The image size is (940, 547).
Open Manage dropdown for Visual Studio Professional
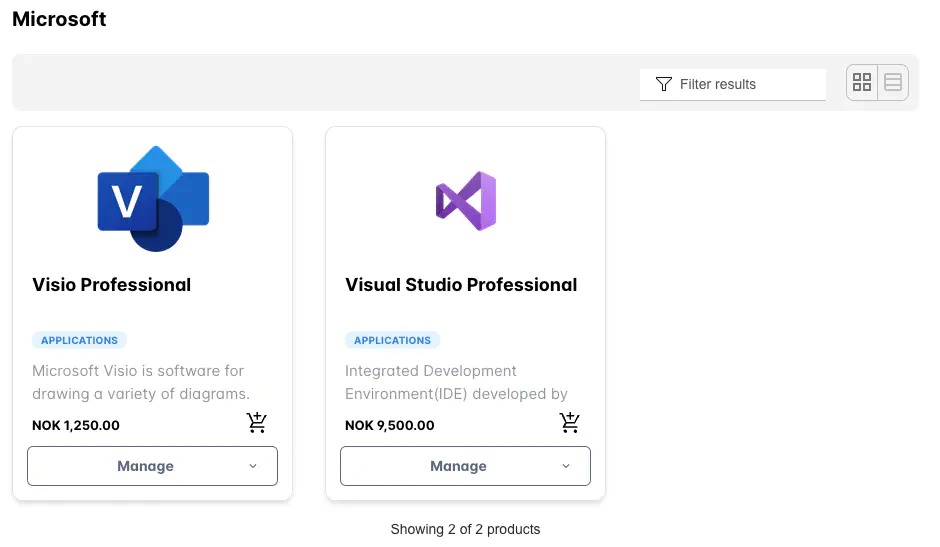pos(465,466)
